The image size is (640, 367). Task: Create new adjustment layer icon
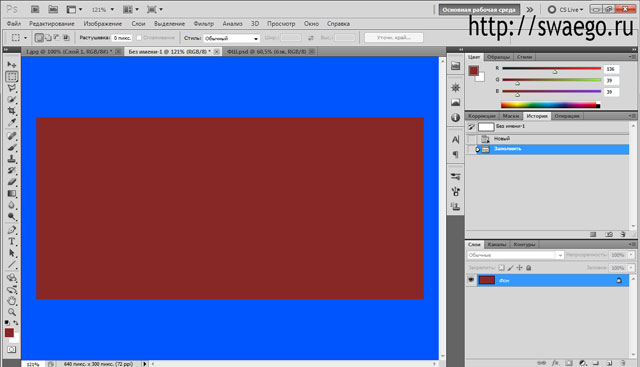[582, 363]
